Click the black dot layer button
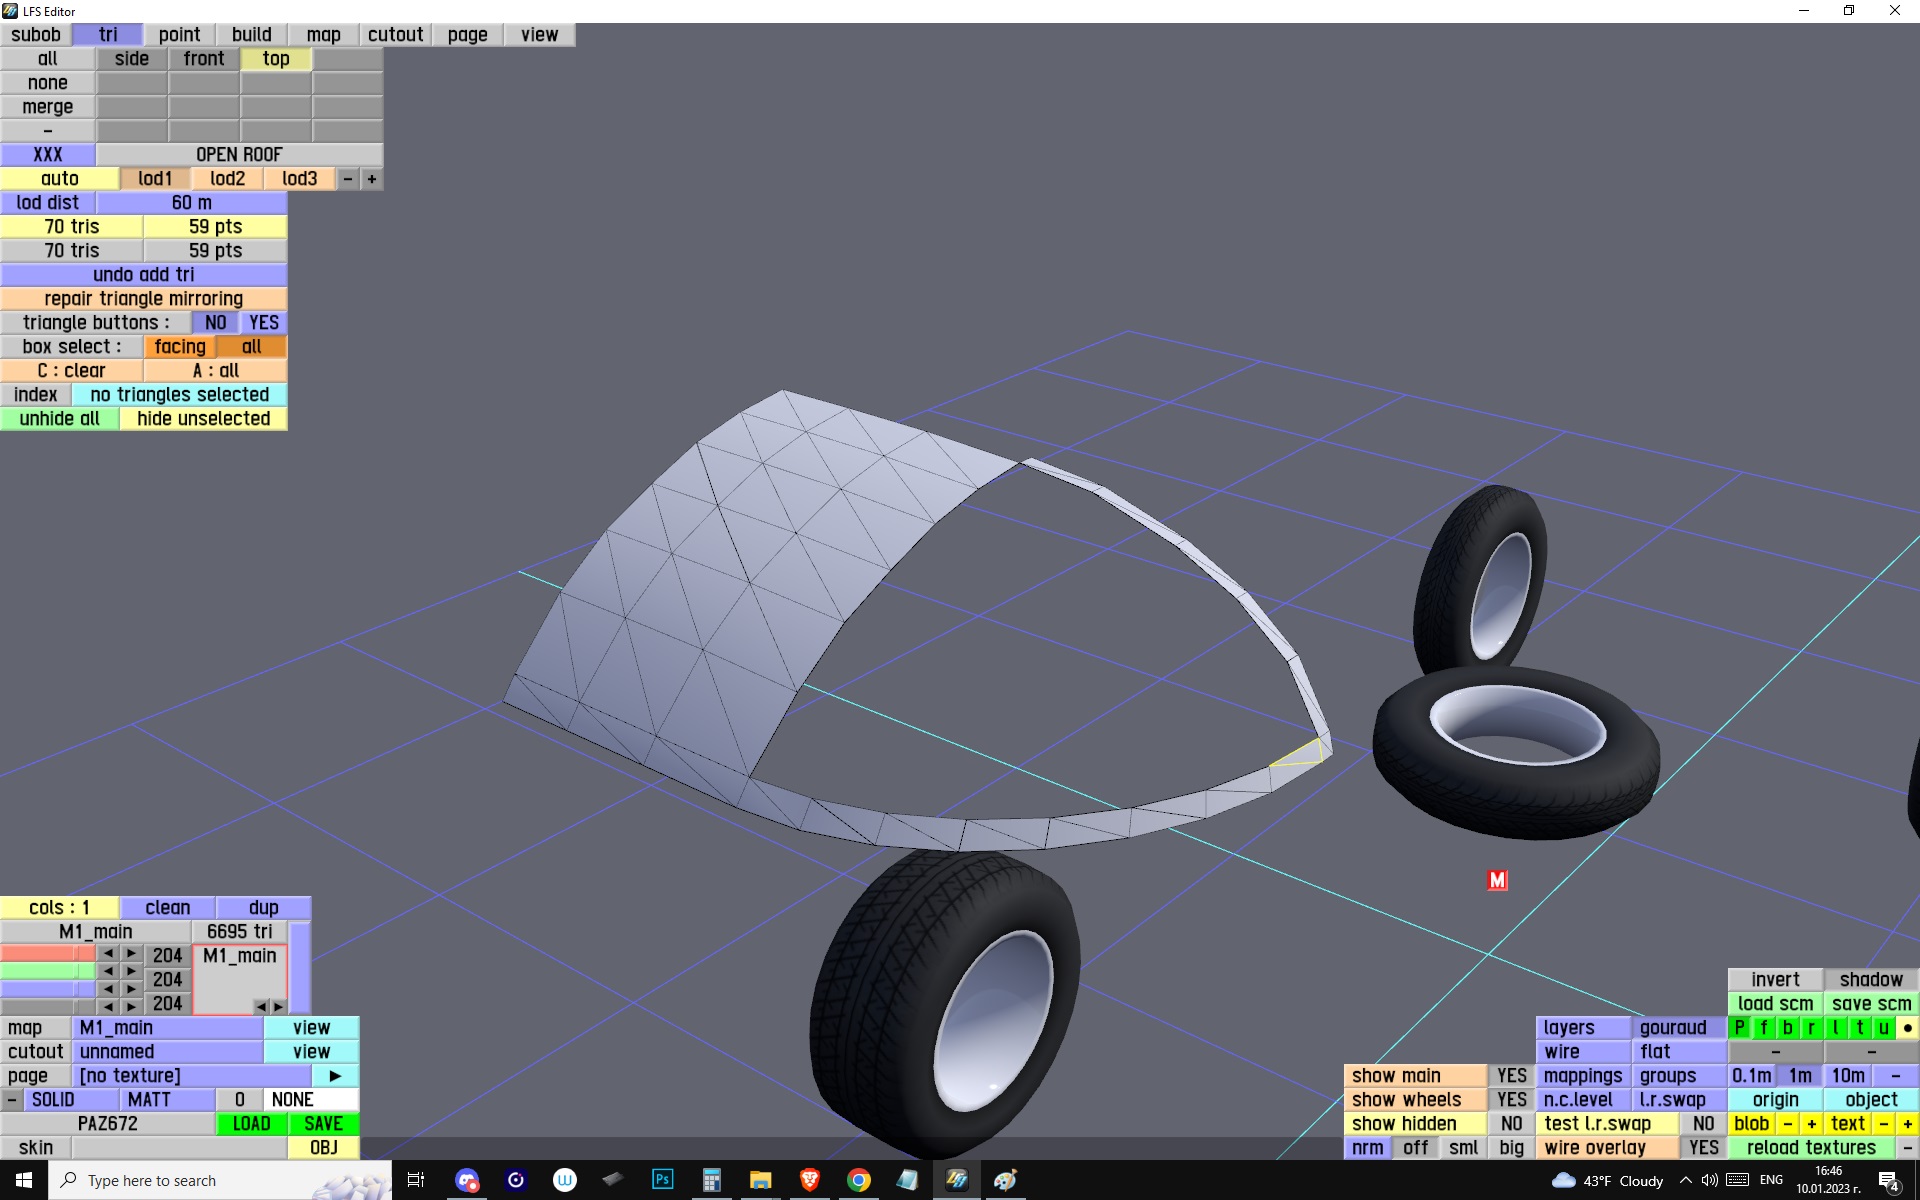This screenshot has width=1920, height=1200. click(1907, 1028)
